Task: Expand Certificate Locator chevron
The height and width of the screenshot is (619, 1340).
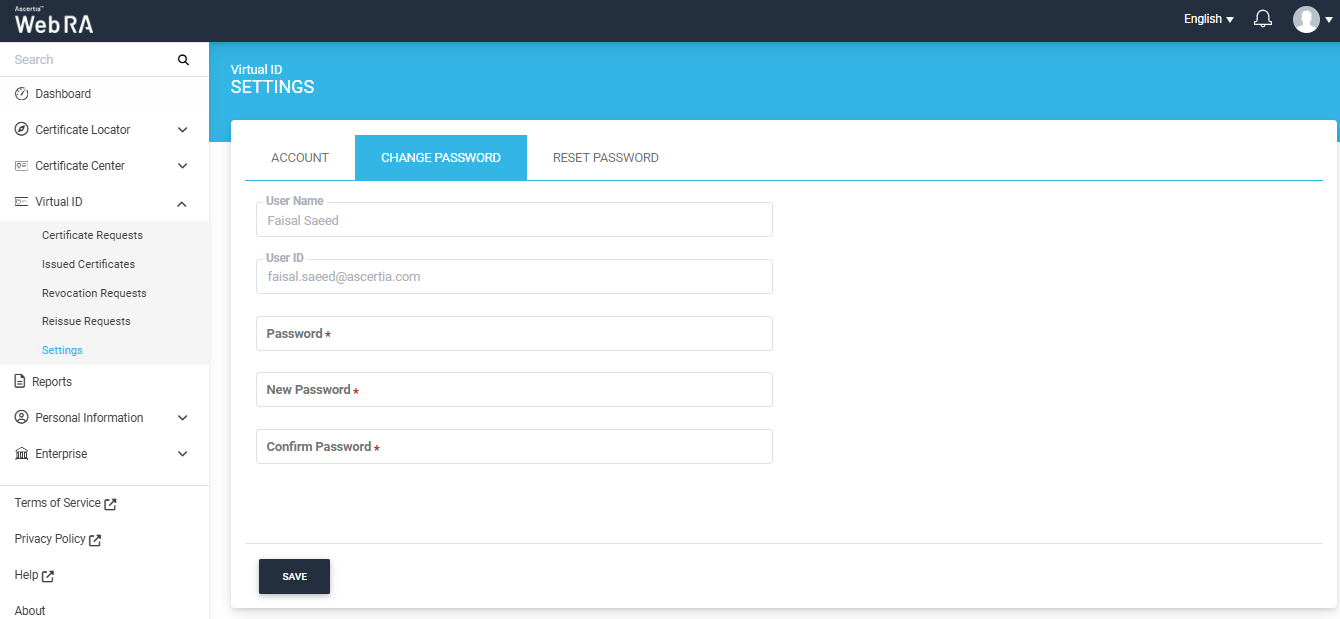Action: click(x=182, y=130)
